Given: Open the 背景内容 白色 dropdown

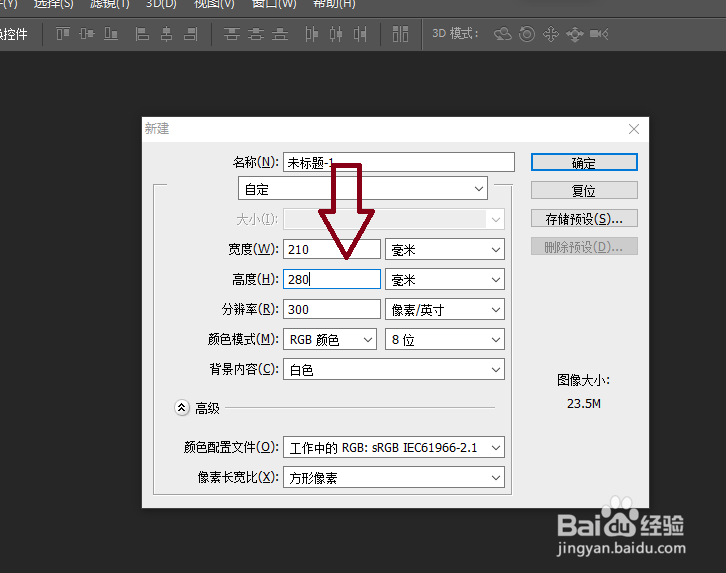Looking at the screenshot, I should [394, 369].
